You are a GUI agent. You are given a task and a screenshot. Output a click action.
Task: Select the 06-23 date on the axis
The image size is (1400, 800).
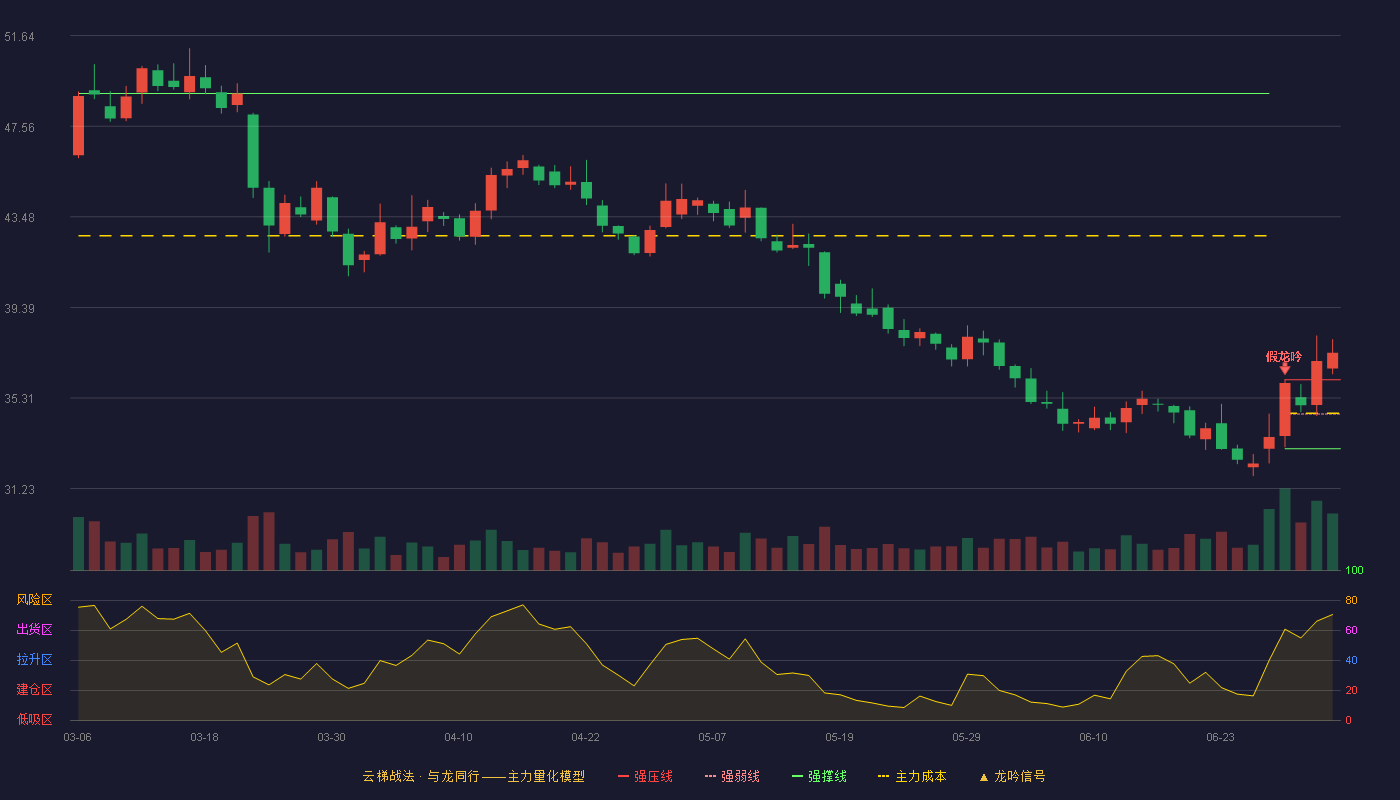click(1220, 737)
